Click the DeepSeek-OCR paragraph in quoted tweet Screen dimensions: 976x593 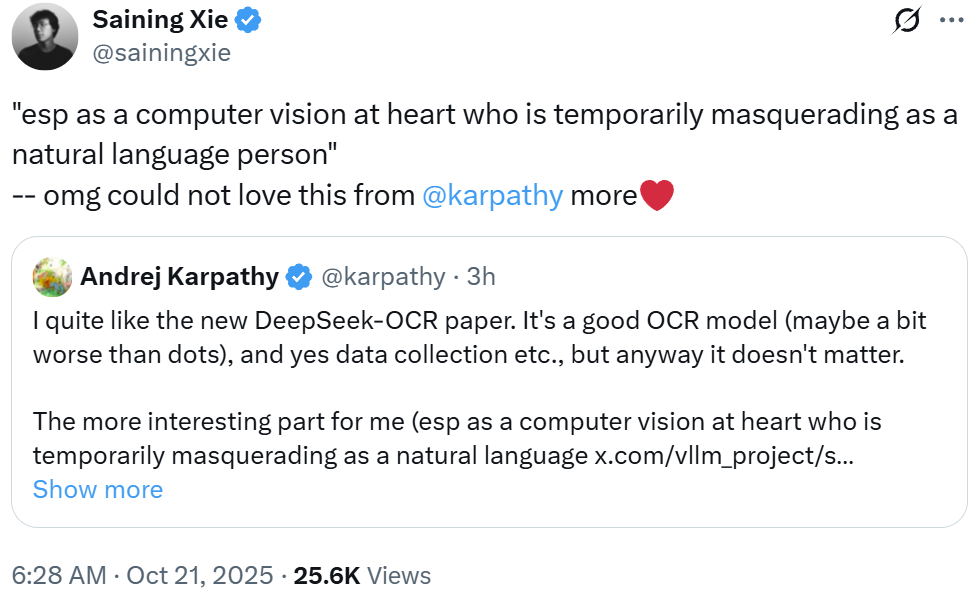480,337
